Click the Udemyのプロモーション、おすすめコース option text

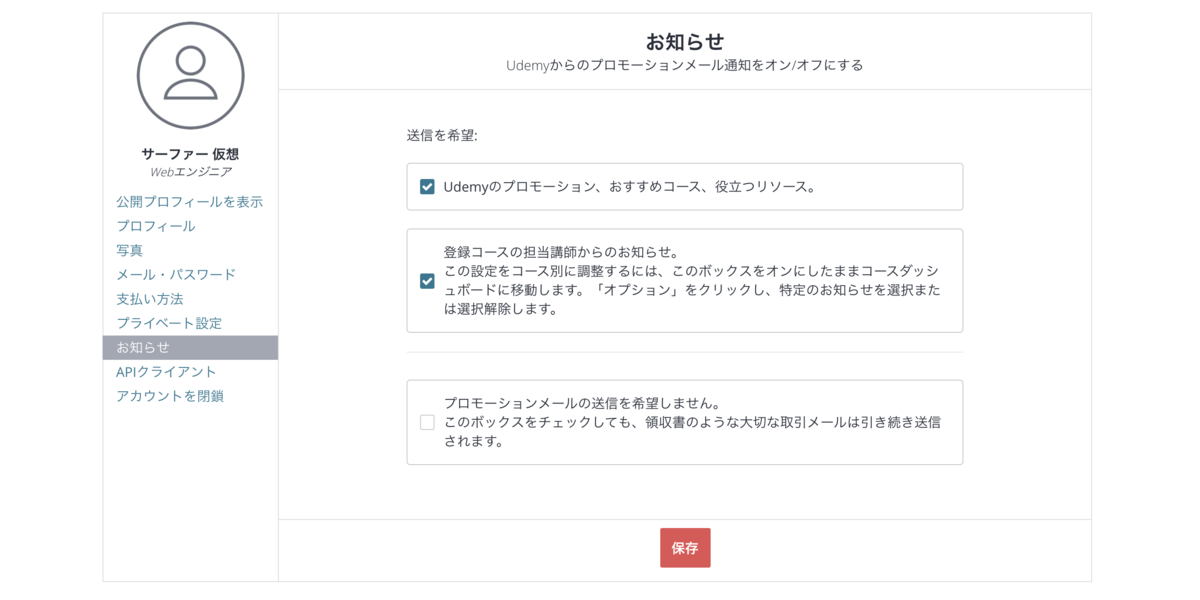click(630, 187)
